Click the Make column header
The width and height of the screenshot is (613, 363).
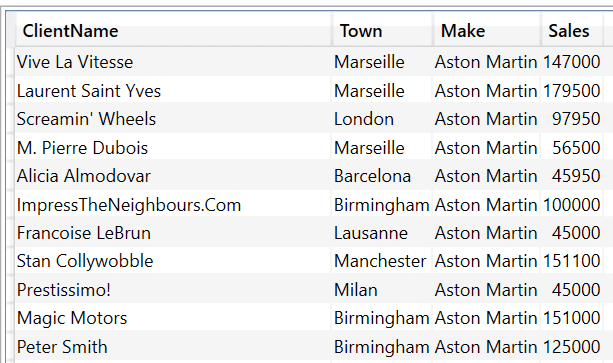487,30
